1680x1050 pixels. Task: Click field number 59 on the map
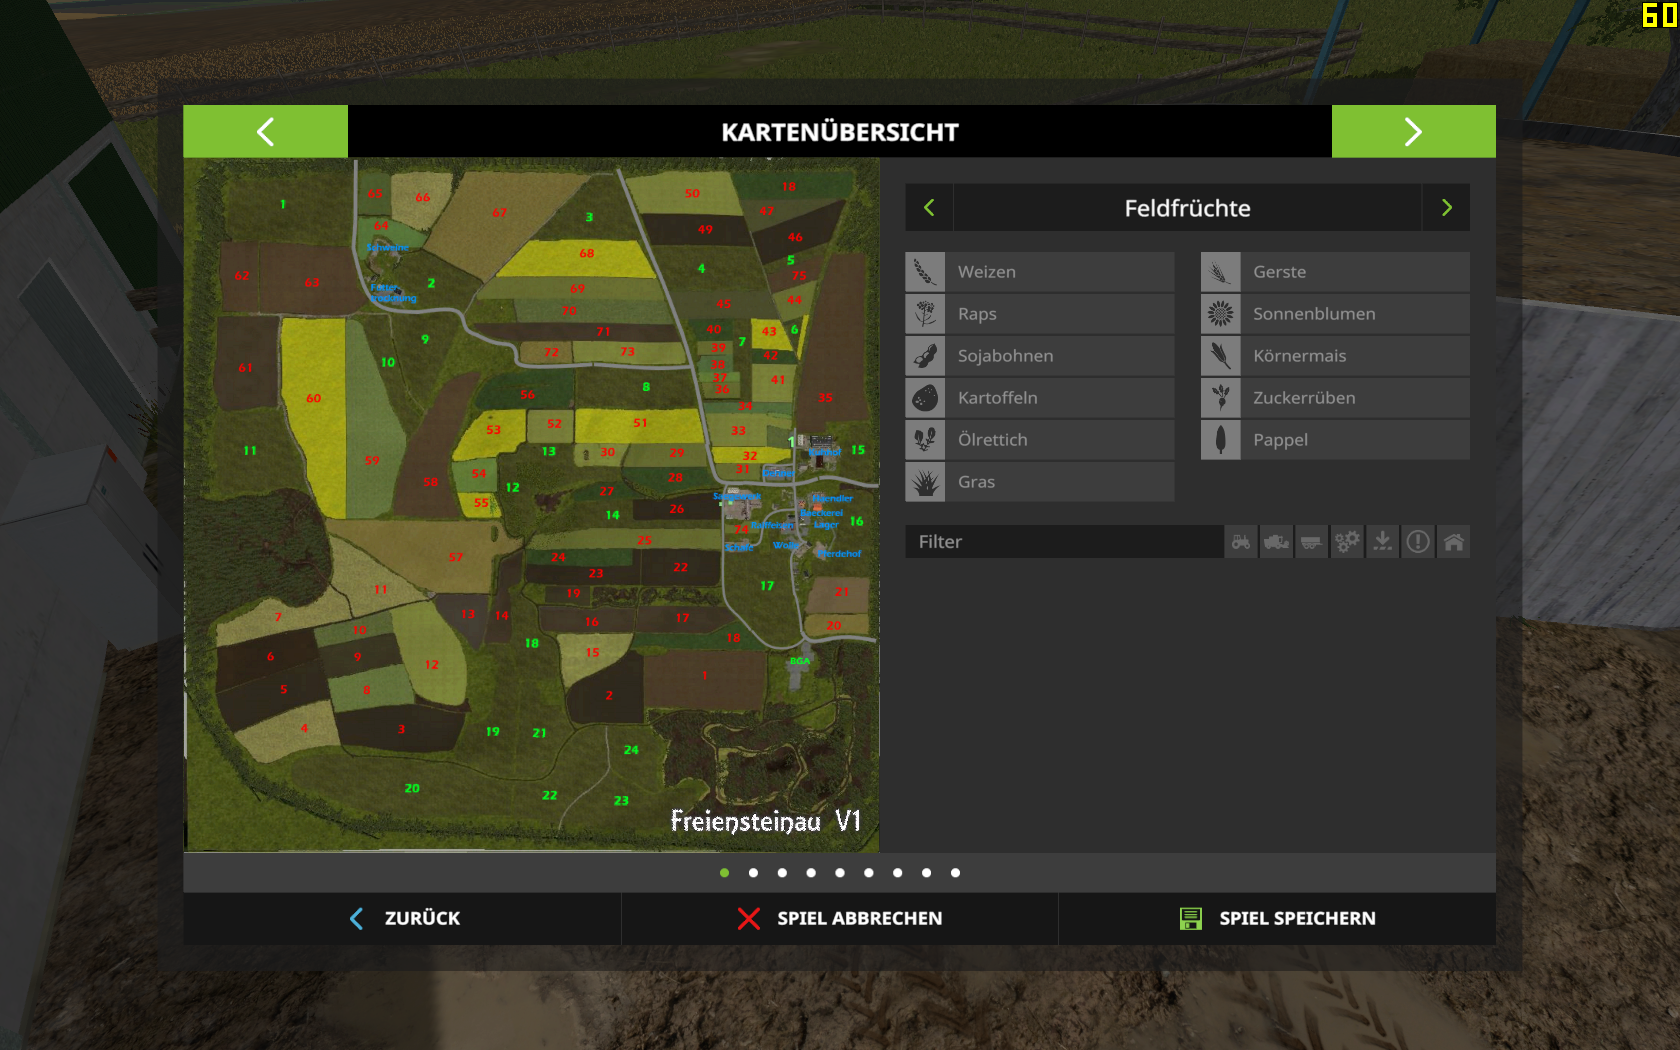372,460
